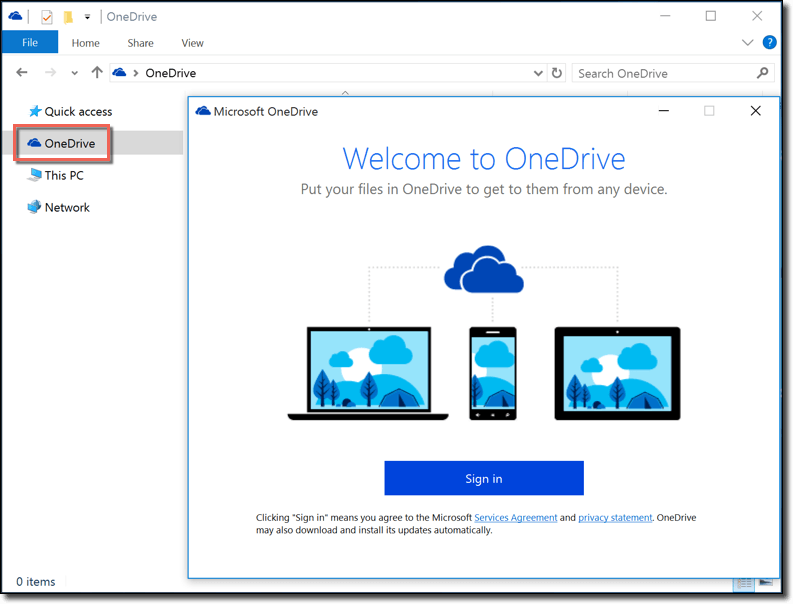Open the recent locations dropdown arrow
The height and width of the screenshot is (604, 793).
coord(74,73)
